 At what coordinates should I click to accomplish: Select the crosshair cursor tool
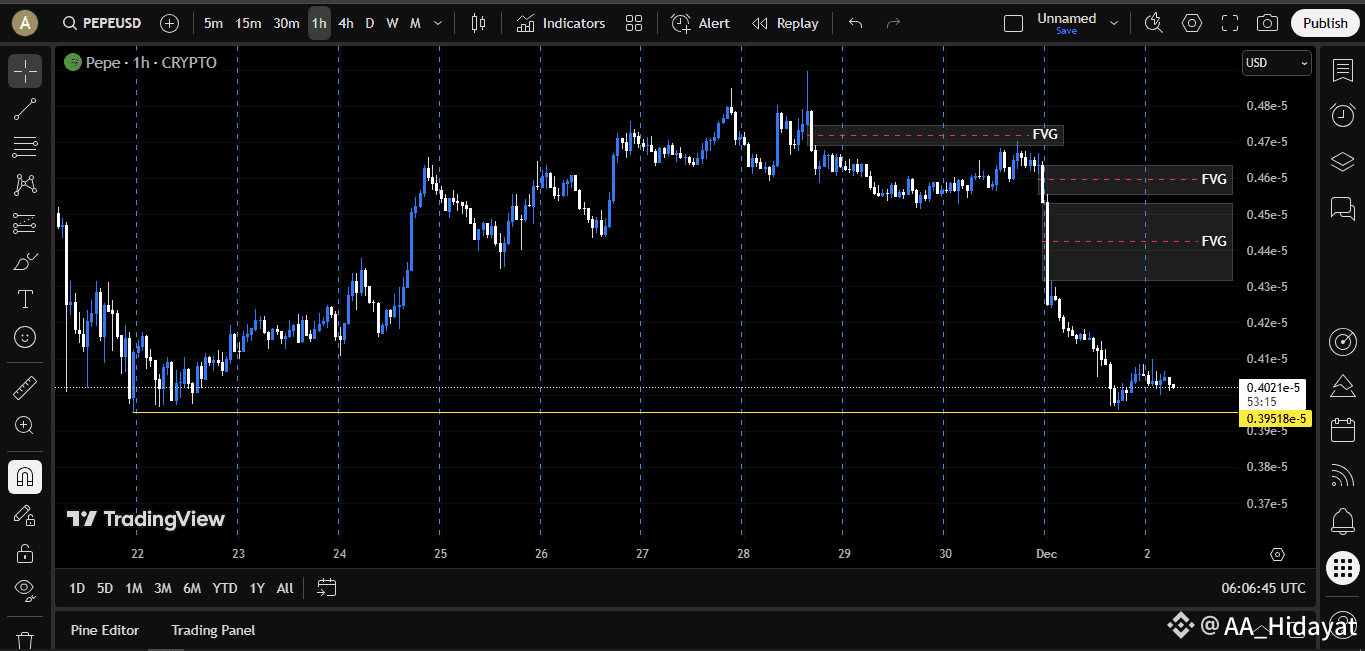25,71
